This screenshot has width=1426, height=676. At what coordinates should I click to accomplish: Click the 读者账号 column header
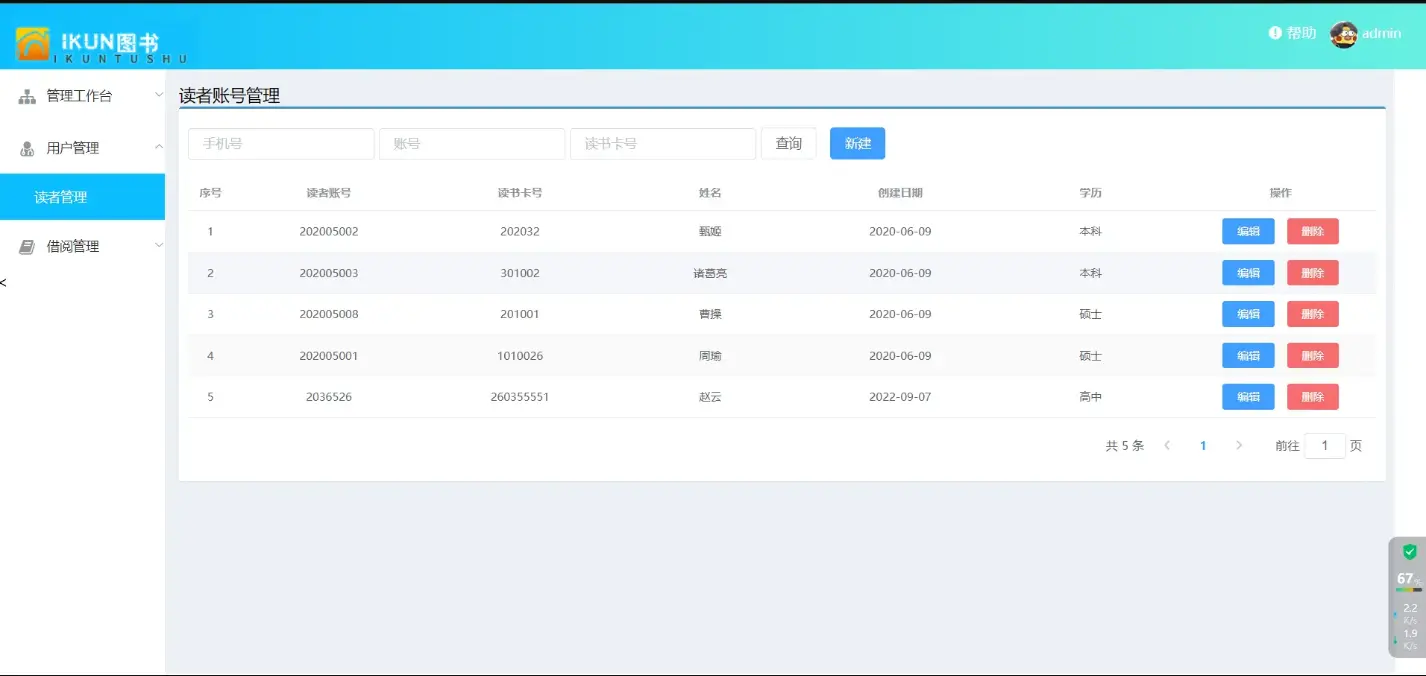tap(328, 193)
